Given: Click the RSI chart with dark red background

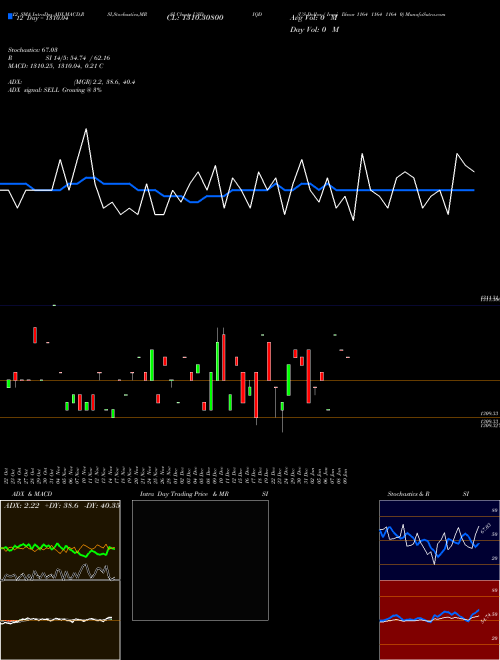Looking at the screenshot, I should tap(439, 620).
